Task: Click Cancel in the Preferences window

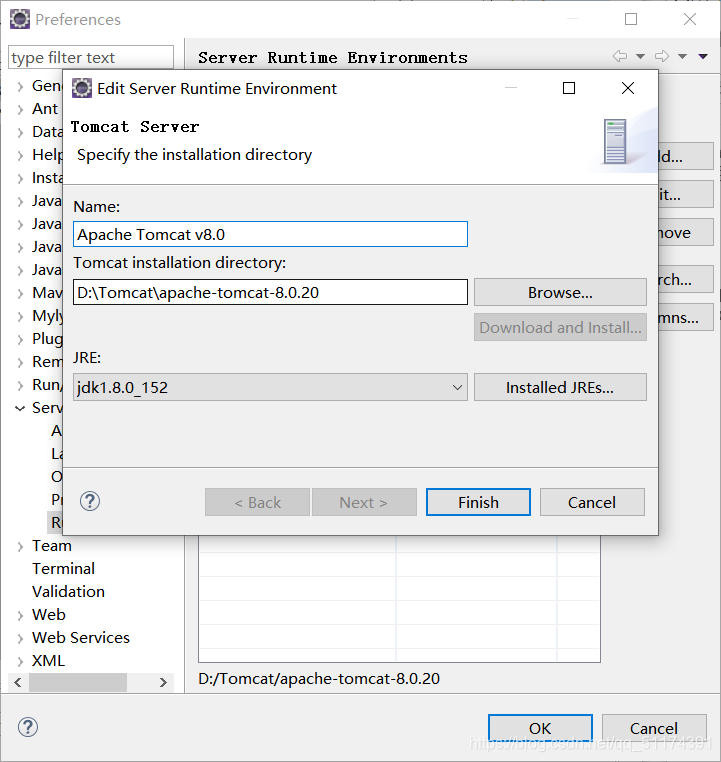Action: (654, 728)
